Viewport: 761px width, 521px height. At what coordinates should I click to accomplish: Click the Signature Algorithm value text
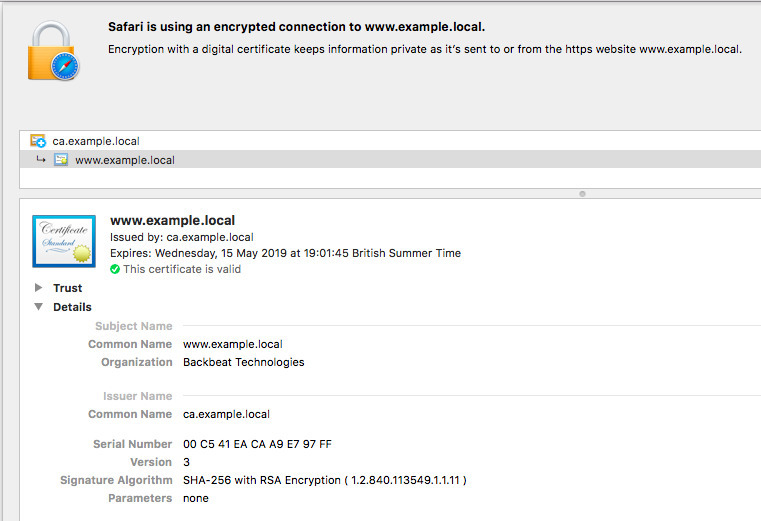pyautogui.click(x=325, y=480)
